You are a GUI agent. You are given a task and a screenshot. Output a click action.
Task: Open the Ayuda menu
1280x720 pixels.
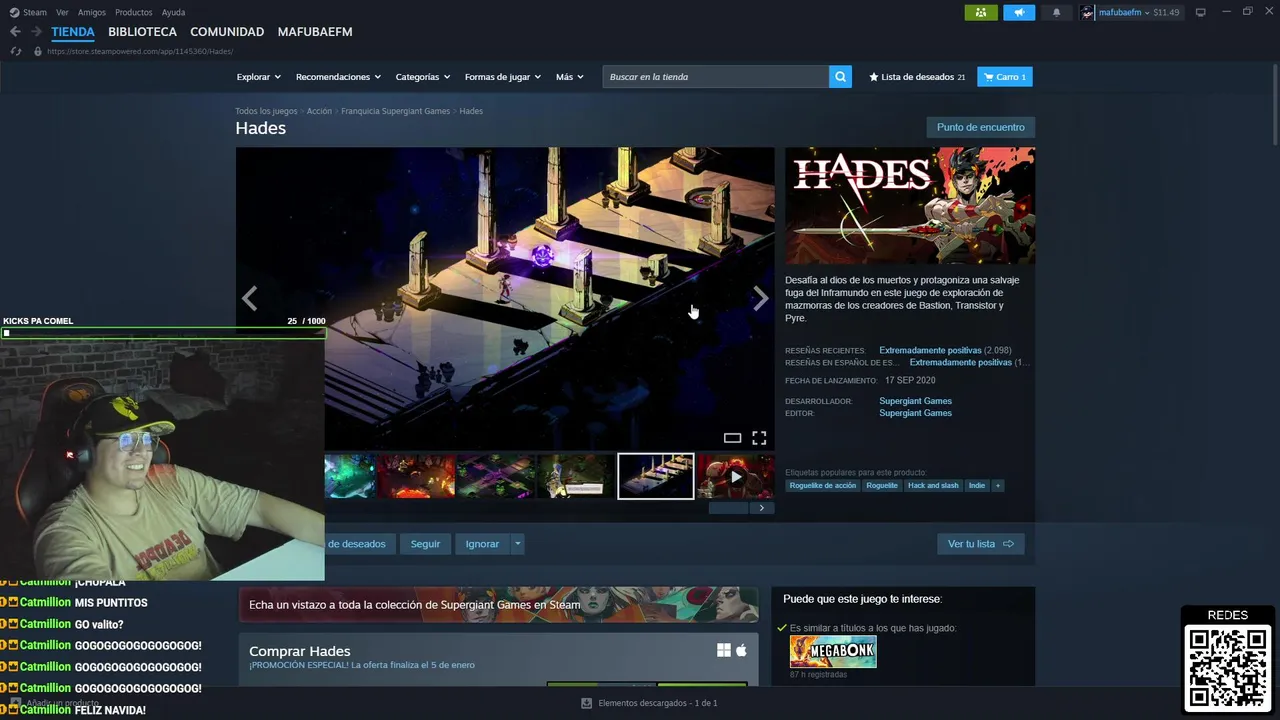tap(173, 12)
